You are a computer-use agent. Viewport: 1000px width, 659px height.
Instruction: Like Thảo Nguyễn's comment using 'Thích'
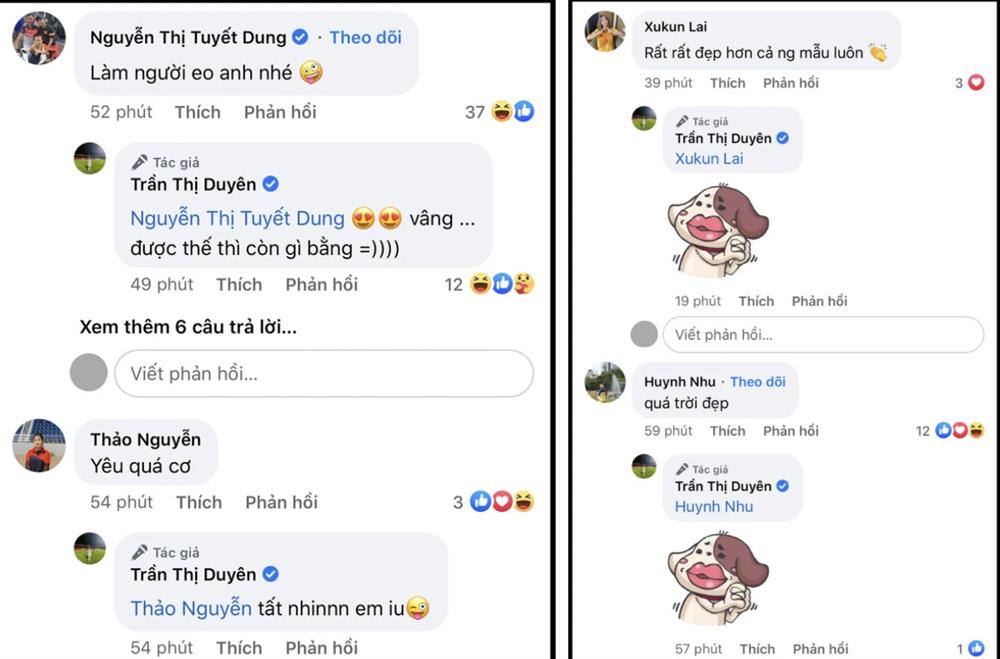tap(198, 502)
